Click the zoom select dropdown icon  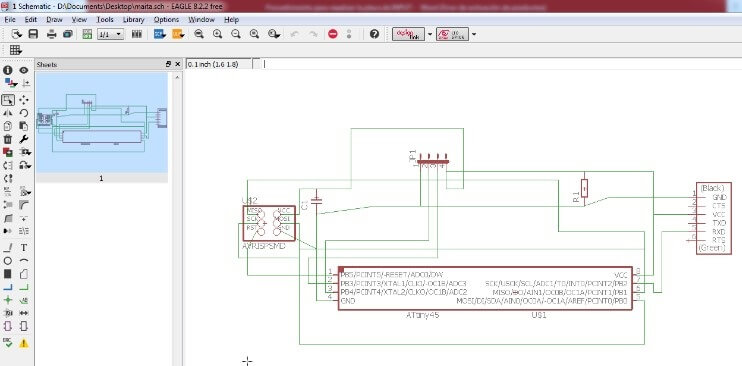coord(273,34)
